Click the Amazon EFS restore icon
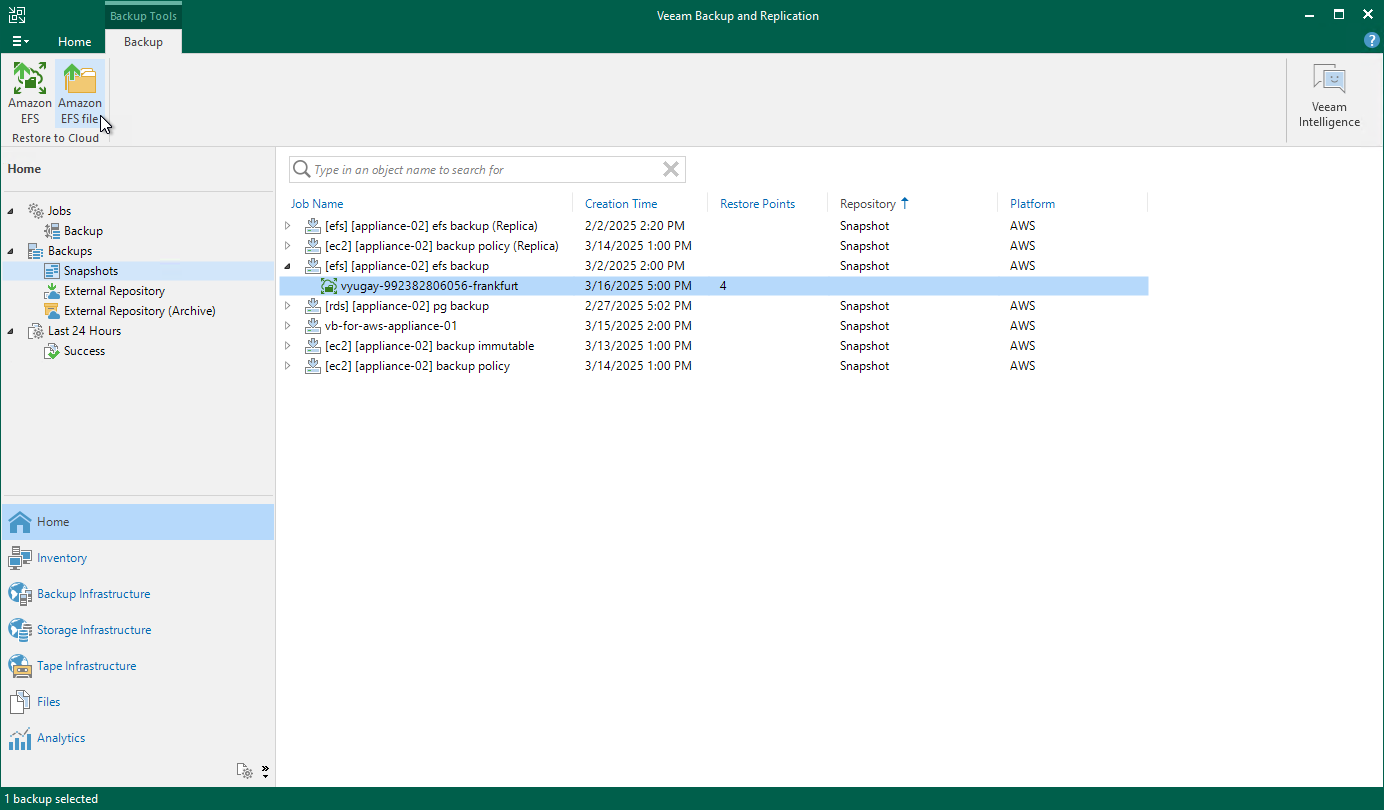The width and height of the screenshot is (1384, 810). click(30, 78)
